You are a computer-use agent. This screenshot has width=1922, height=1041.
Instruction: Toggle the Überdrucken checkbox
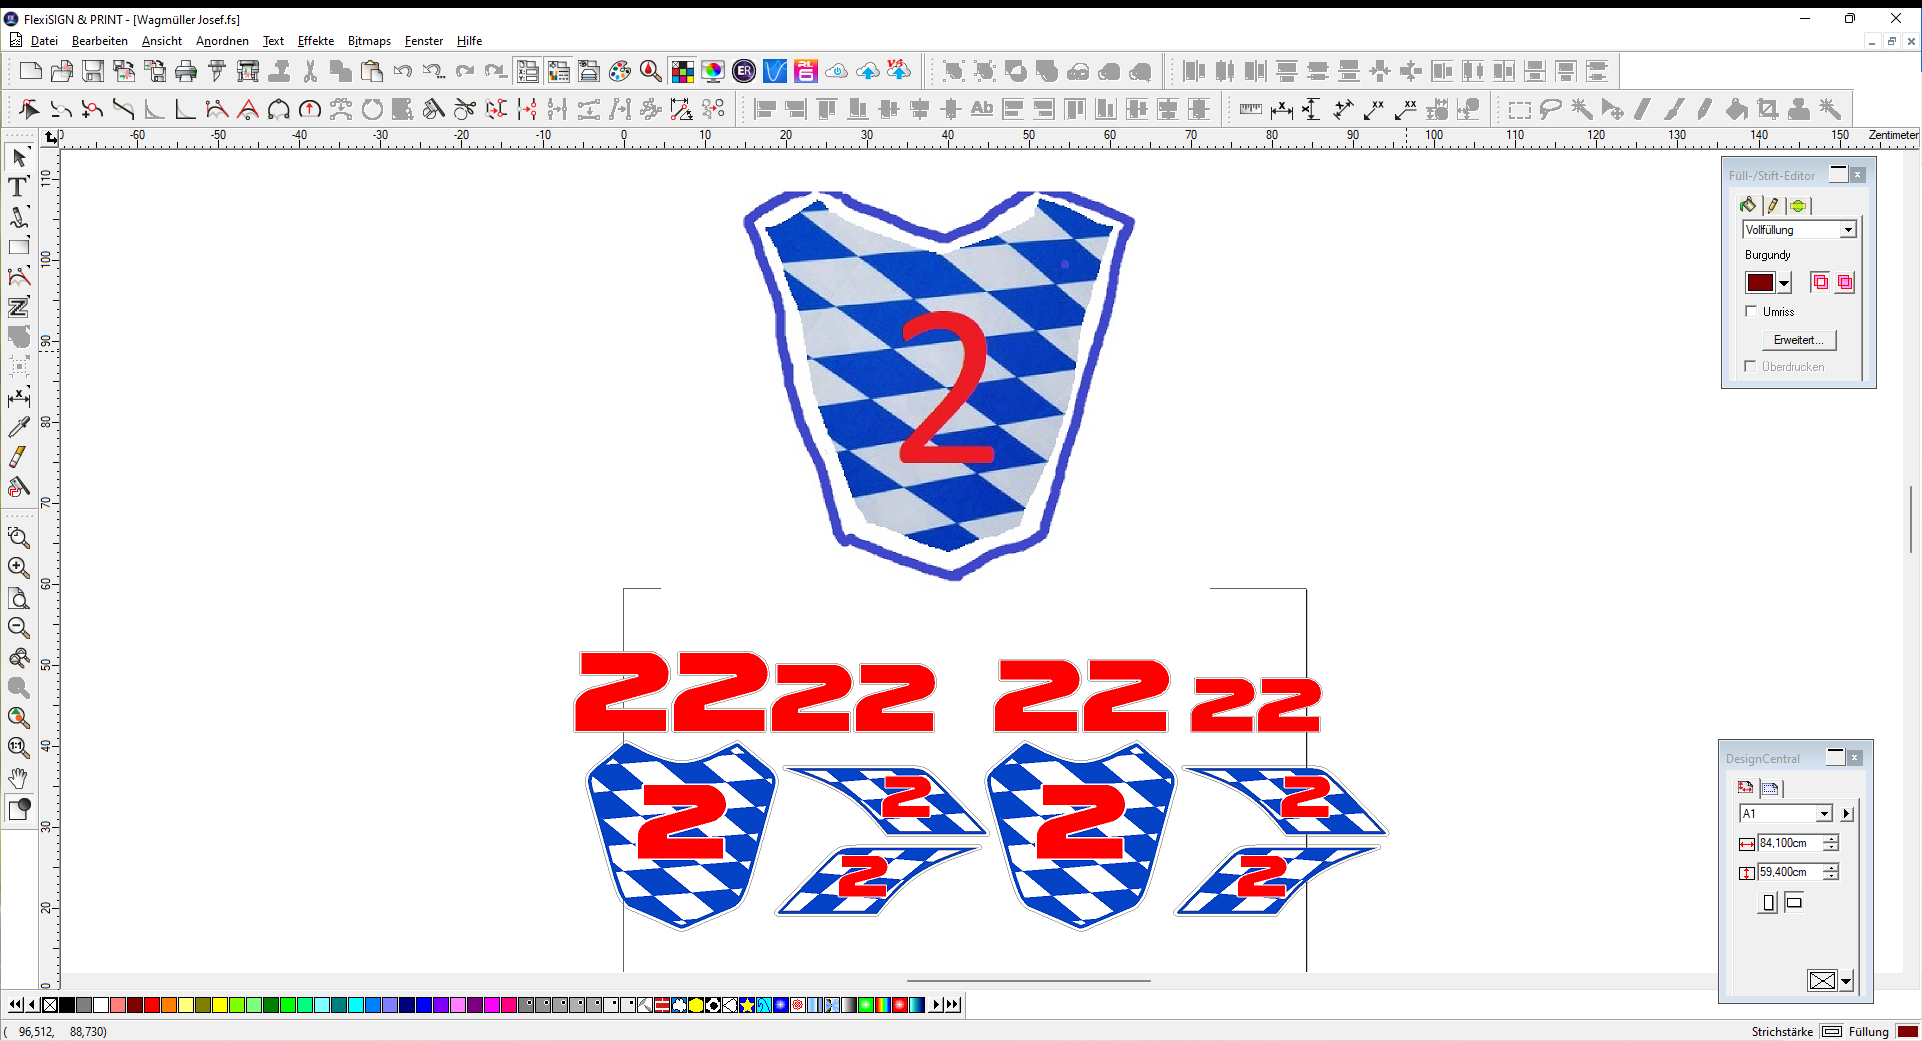tap(1751, 366)
